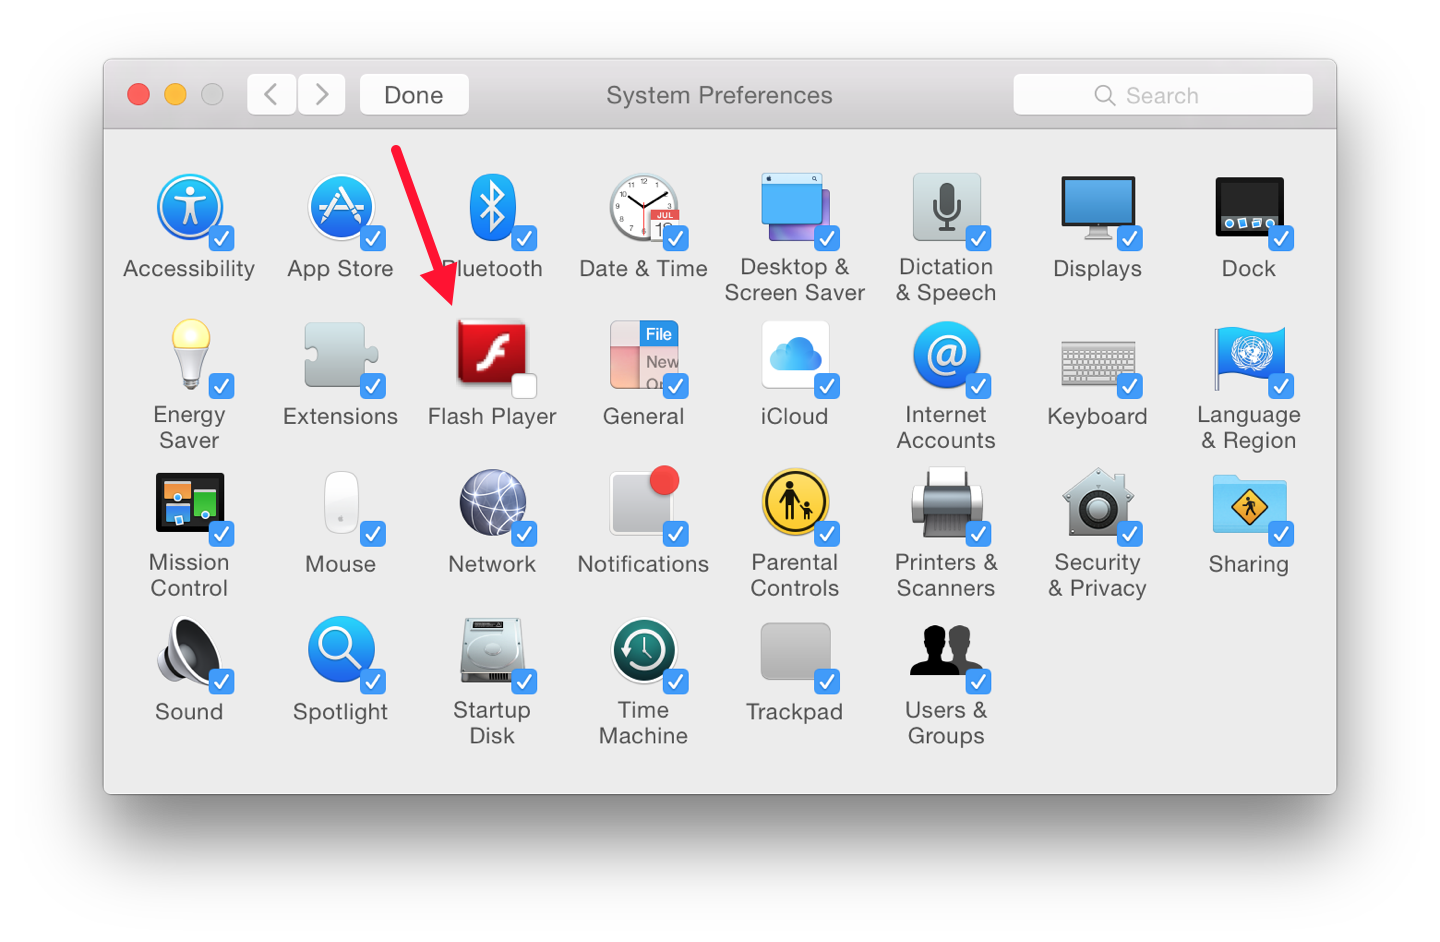Open the Displays monitor icon
1440x942 pixels.
(1098, 208)
